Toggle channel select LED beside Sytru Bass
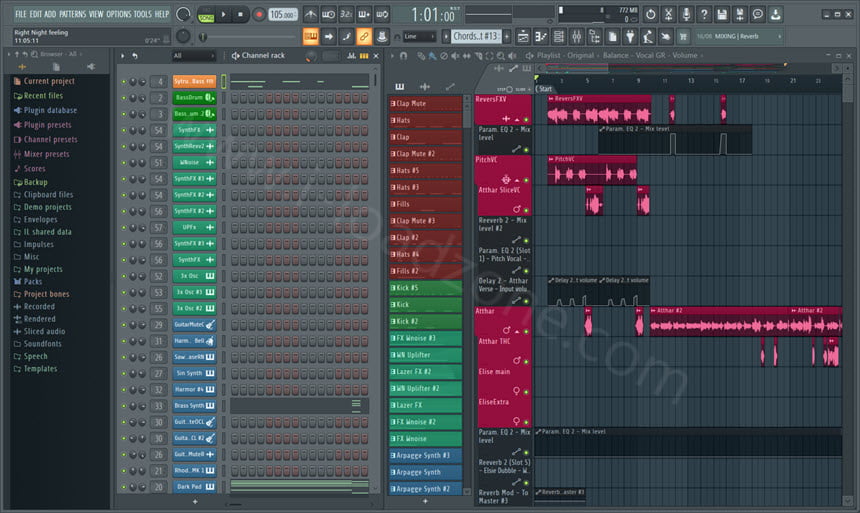The image size is (860, 513). (224, 82)
